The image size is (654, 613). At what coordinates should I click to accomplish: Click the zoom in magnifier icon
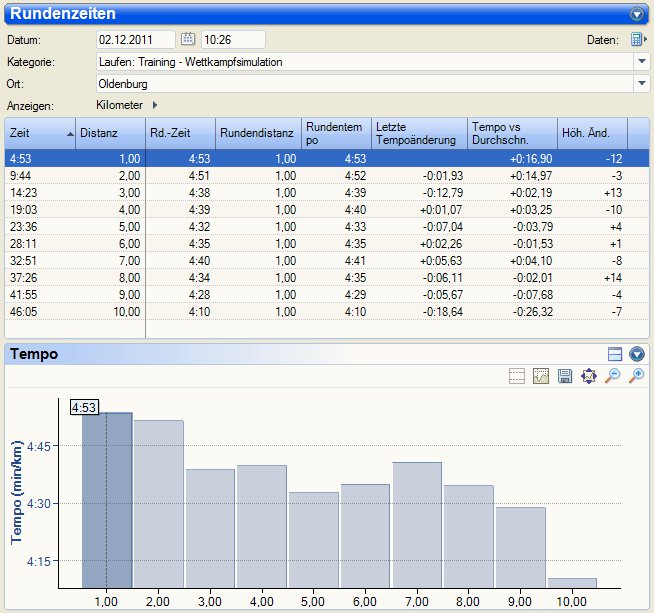[x=636, y=376]
